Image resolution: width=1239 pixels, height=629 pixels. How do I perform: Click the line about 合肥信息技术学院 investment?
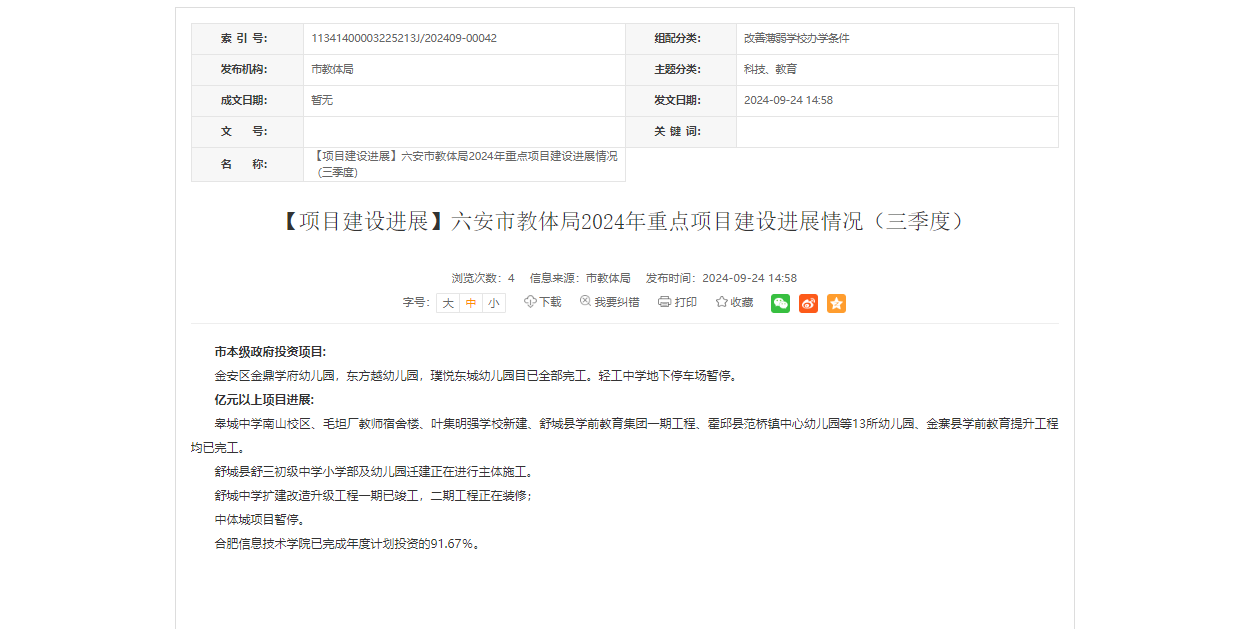click(x=347, y=544)
